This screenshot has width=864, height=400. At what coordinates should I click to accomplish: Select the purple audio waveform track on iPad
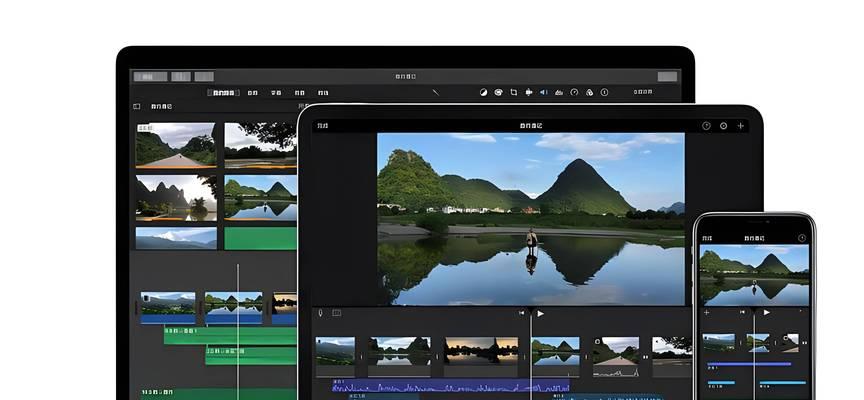click(451, 386)
